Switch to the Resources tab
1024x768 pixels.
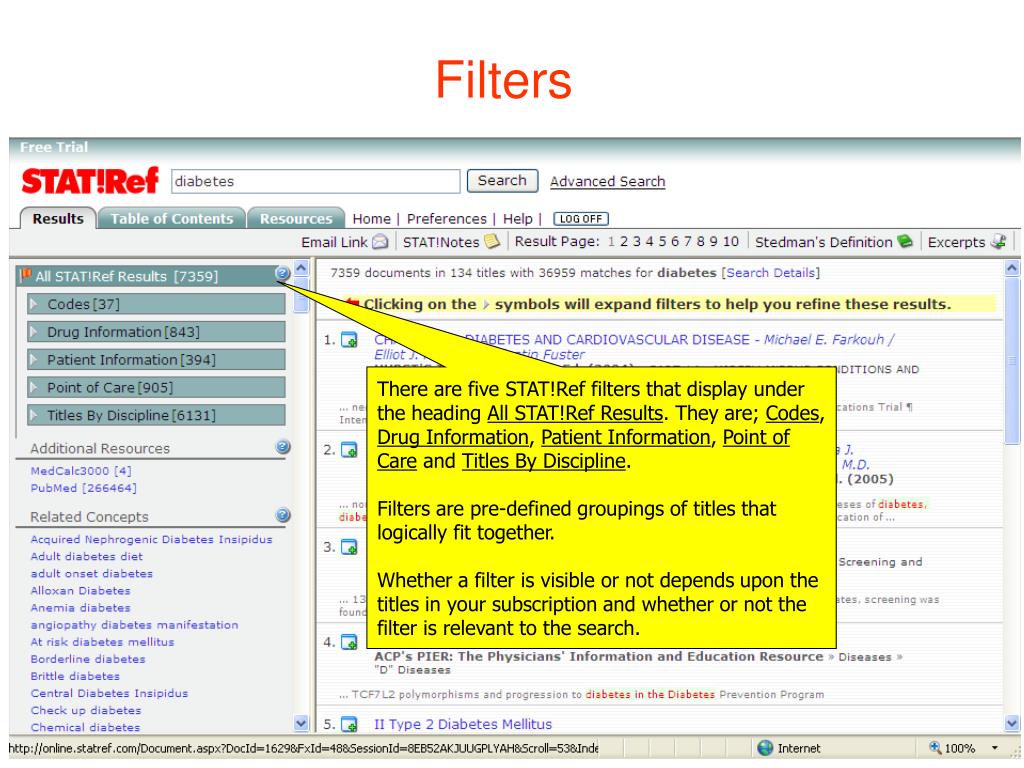tap(296, 218)
